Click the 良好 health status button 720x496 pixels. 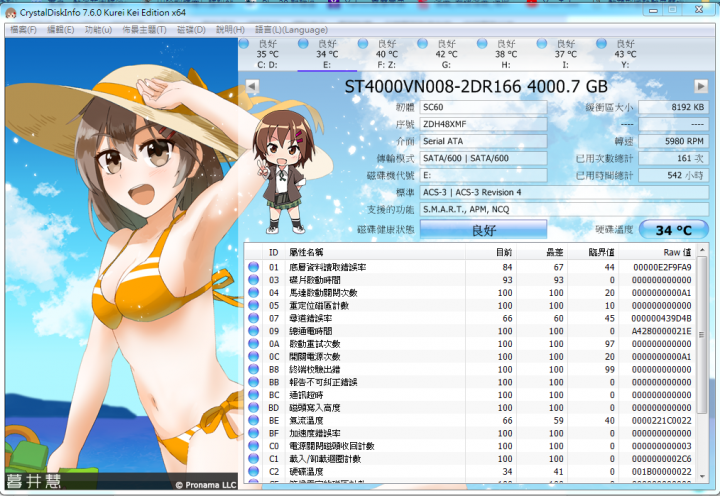[x=484, y=230]
